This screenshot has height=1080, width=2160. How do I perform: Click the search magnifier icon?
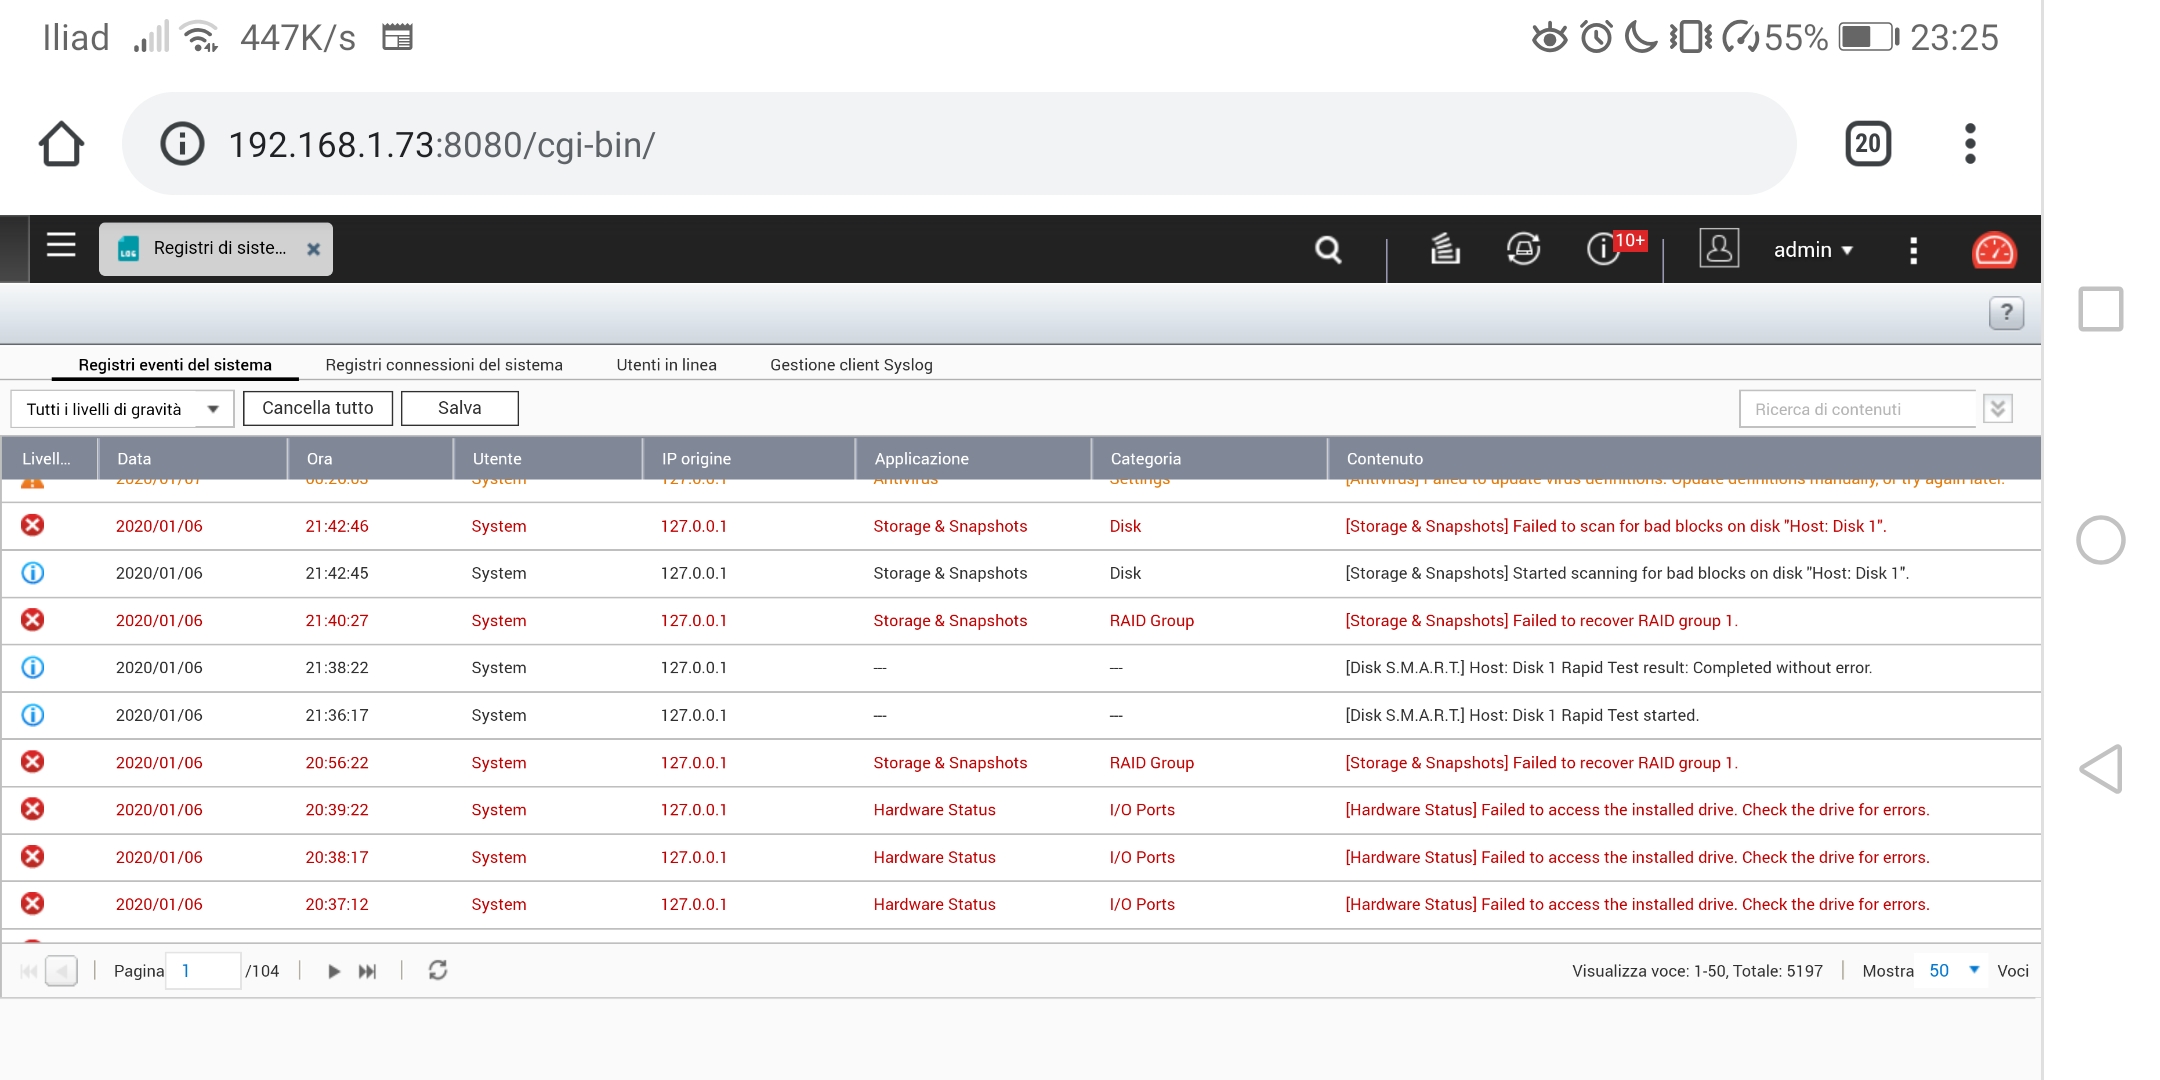1328,249
